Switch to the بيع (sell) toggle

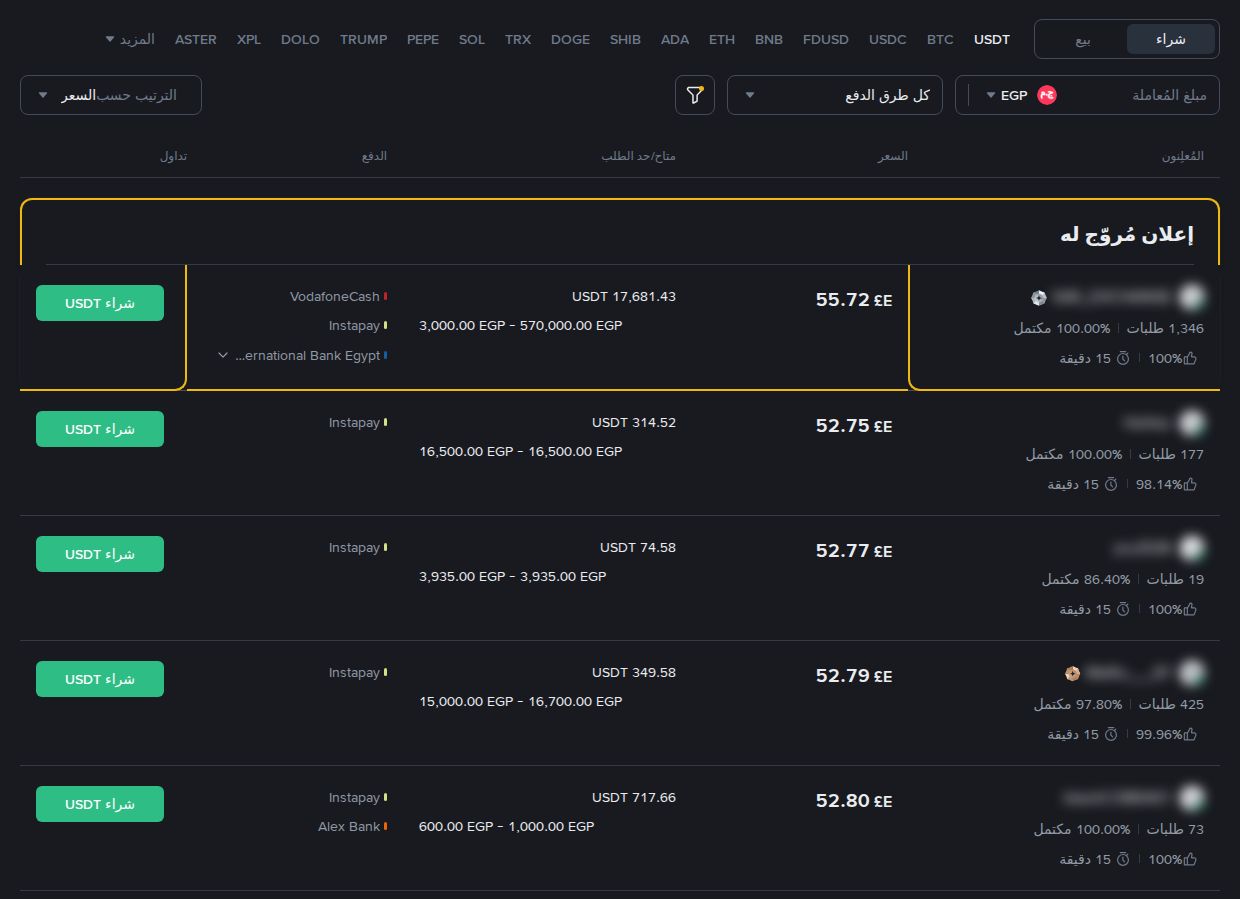1083,39
